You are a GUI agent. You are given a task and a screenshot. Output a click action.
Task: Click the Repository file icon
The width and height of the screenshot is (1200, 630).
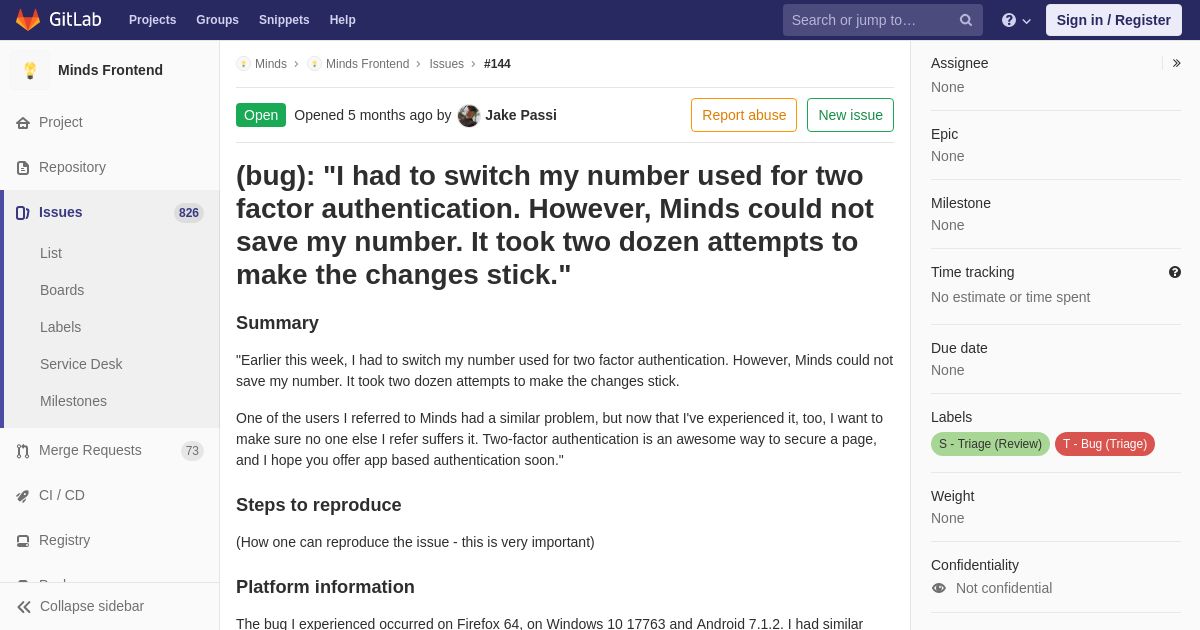click(23, 168)
